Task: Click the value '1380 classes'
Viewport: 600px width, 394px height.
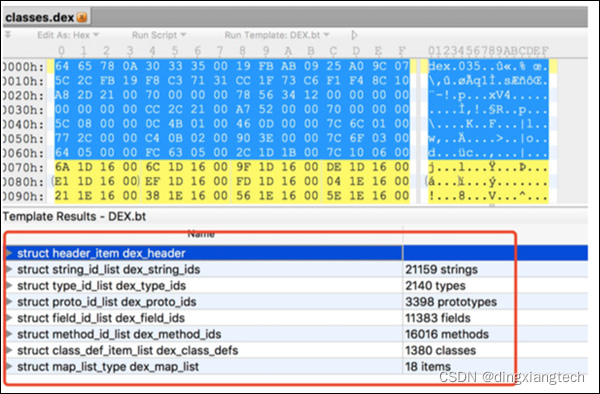Action: [440, 350]
